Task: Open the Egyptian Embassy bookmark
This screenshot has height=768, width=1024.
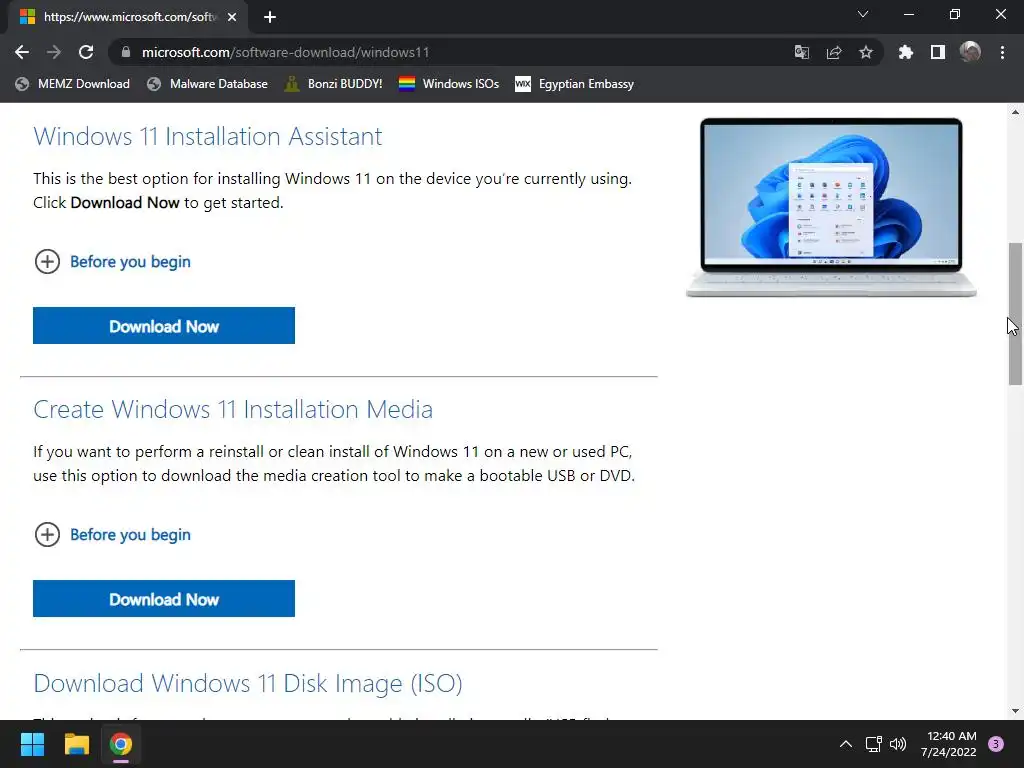Action: 575,84
